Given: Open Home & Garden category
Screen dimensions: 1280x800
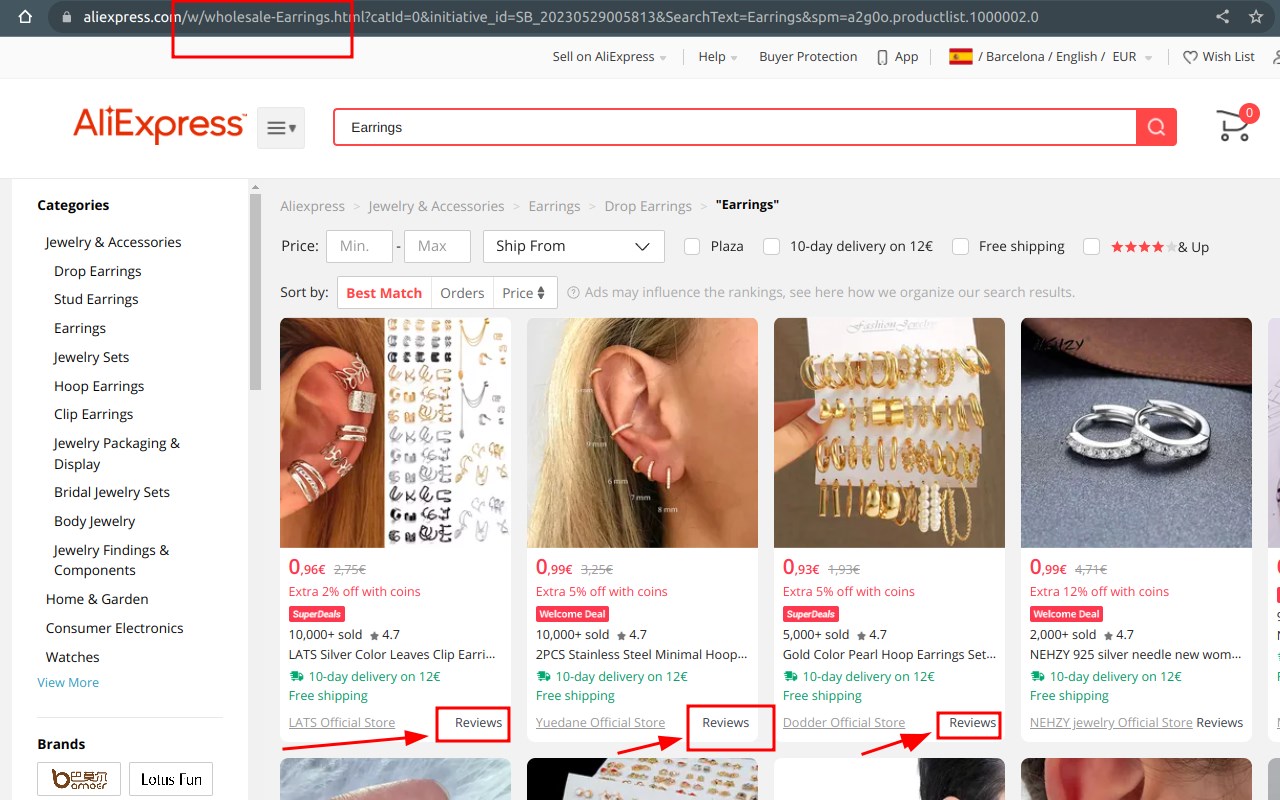Looking at the screenshot, I should (97, 599).
